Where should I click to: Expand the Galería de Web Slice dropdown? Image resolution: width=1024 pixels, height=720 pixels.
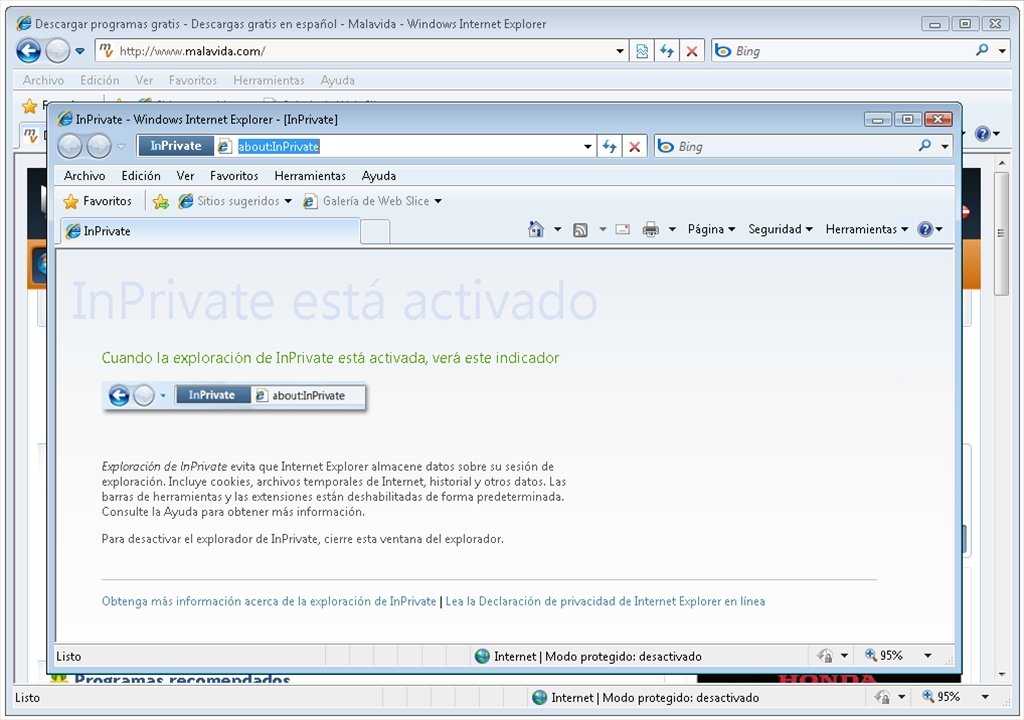pyautogui.click(x=438, y=201)
